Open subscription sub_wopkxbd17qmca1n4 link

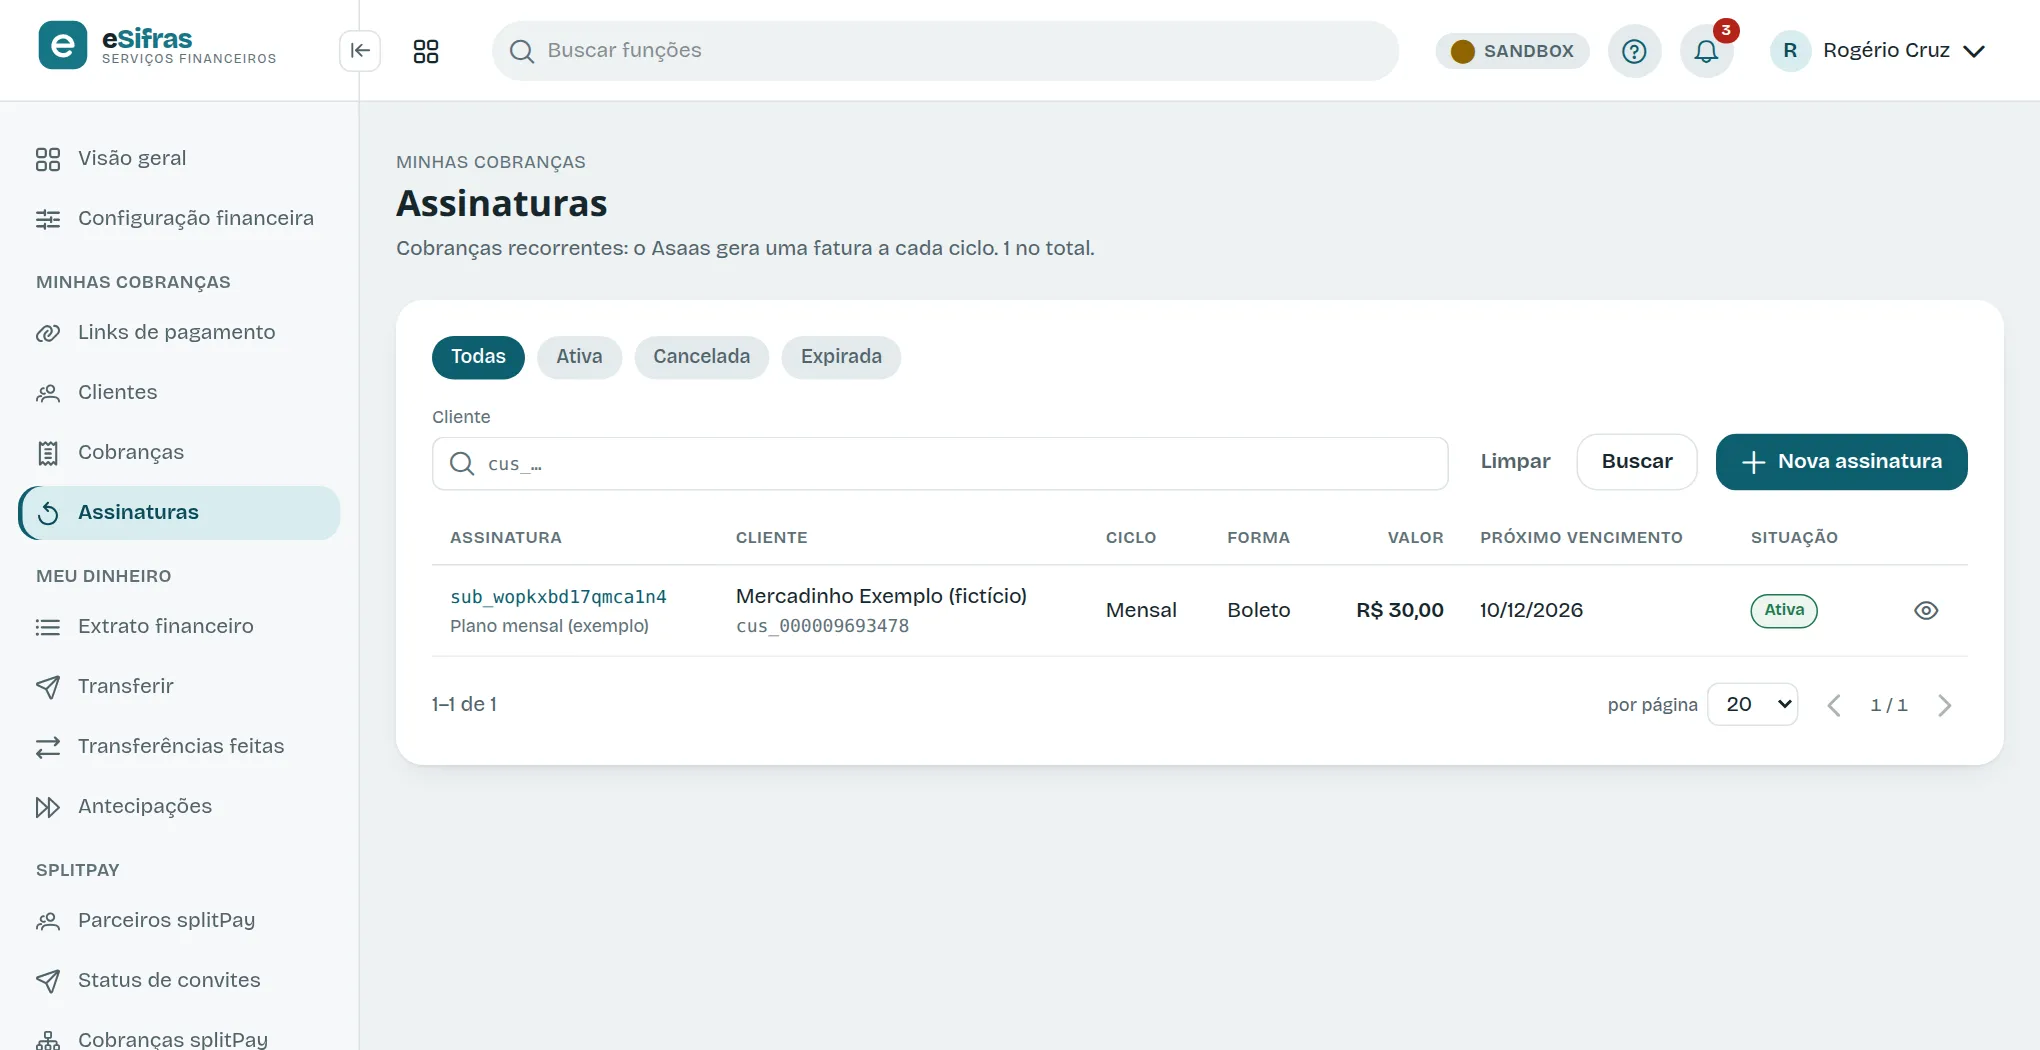pos(558,597)
